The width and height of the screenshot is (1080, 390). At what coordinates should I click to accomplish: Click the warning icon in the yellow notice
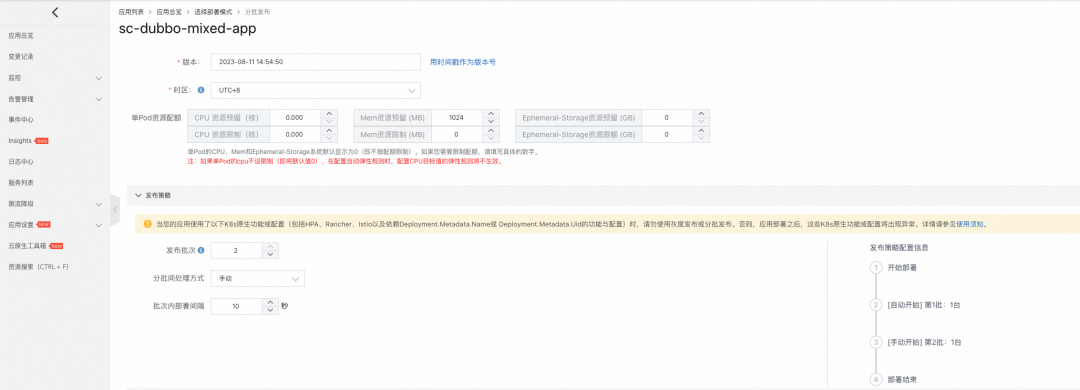147,224
